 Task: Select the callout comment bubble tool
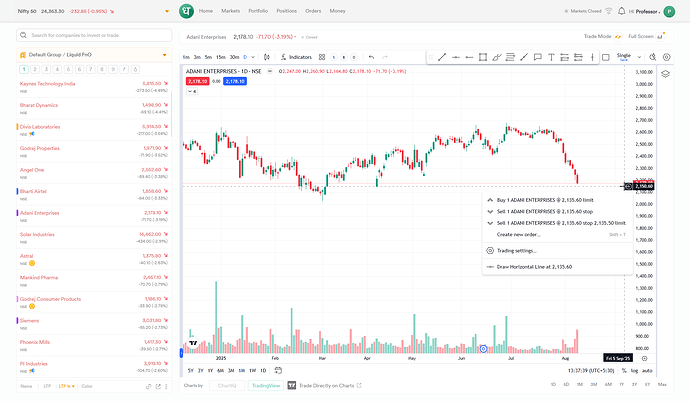[537, 57]
